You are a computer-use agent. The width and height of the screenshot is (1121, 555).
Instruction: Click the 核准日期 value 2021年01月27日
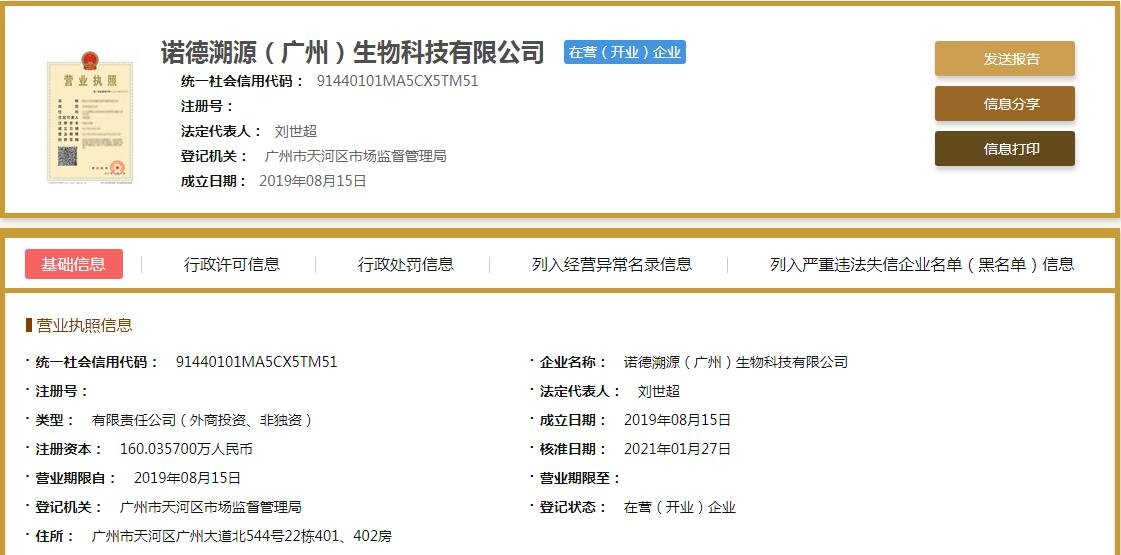[x=677, y=449]
